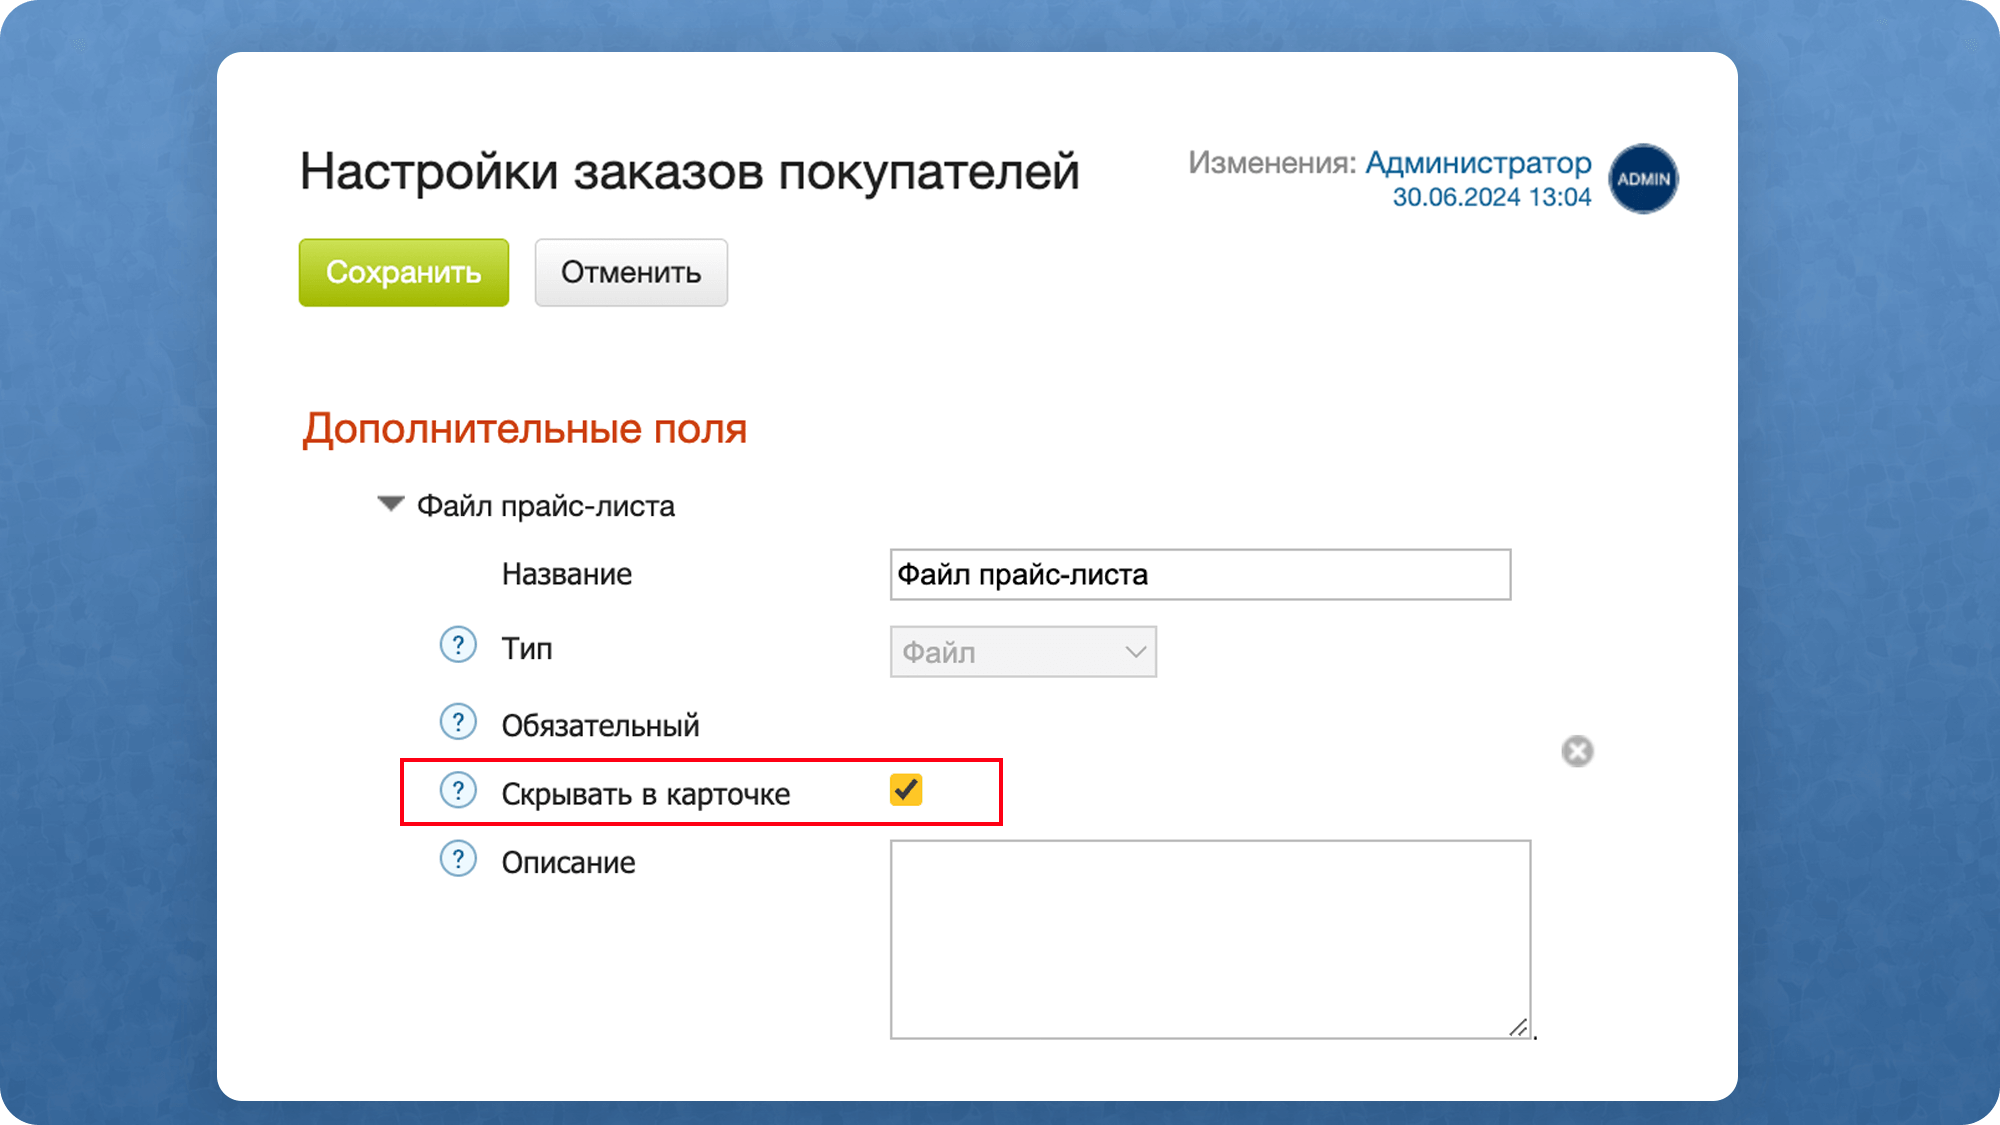Open the Администратор user link
This screenshot has width=2000, height=1125.
tap(1477, 162)
